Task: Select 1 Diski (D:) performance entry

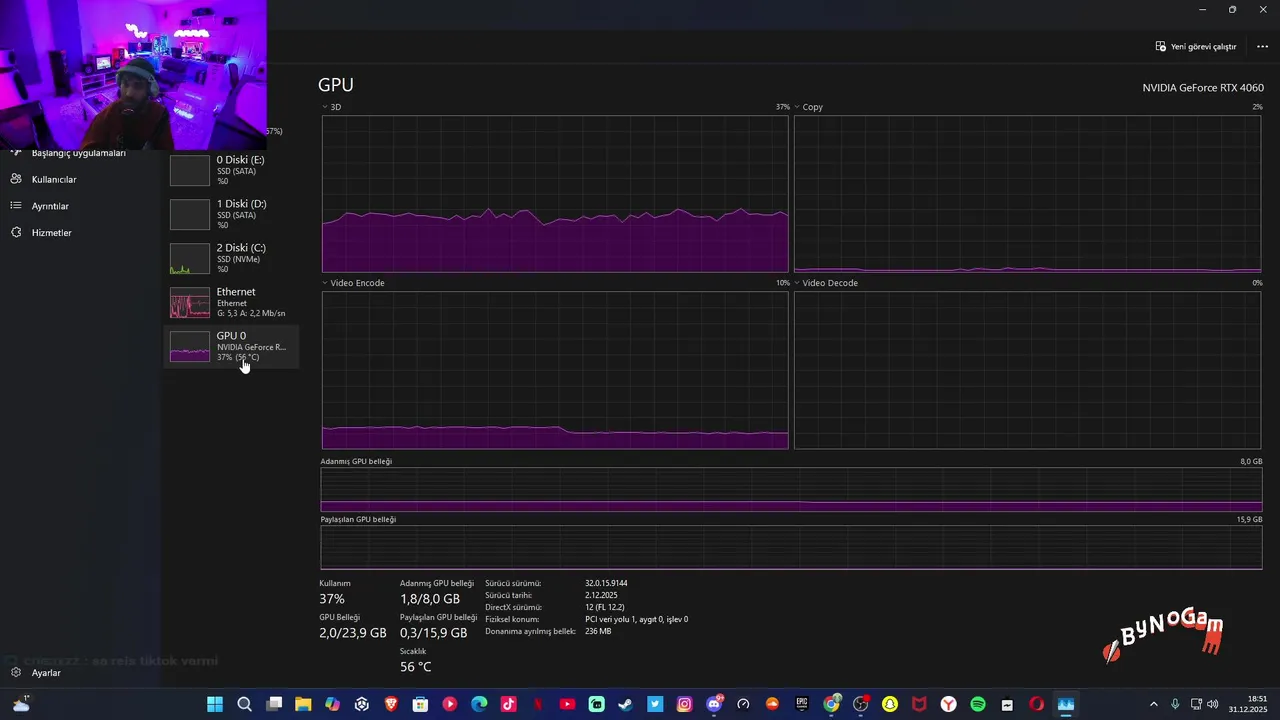Action: click(231, 214)
